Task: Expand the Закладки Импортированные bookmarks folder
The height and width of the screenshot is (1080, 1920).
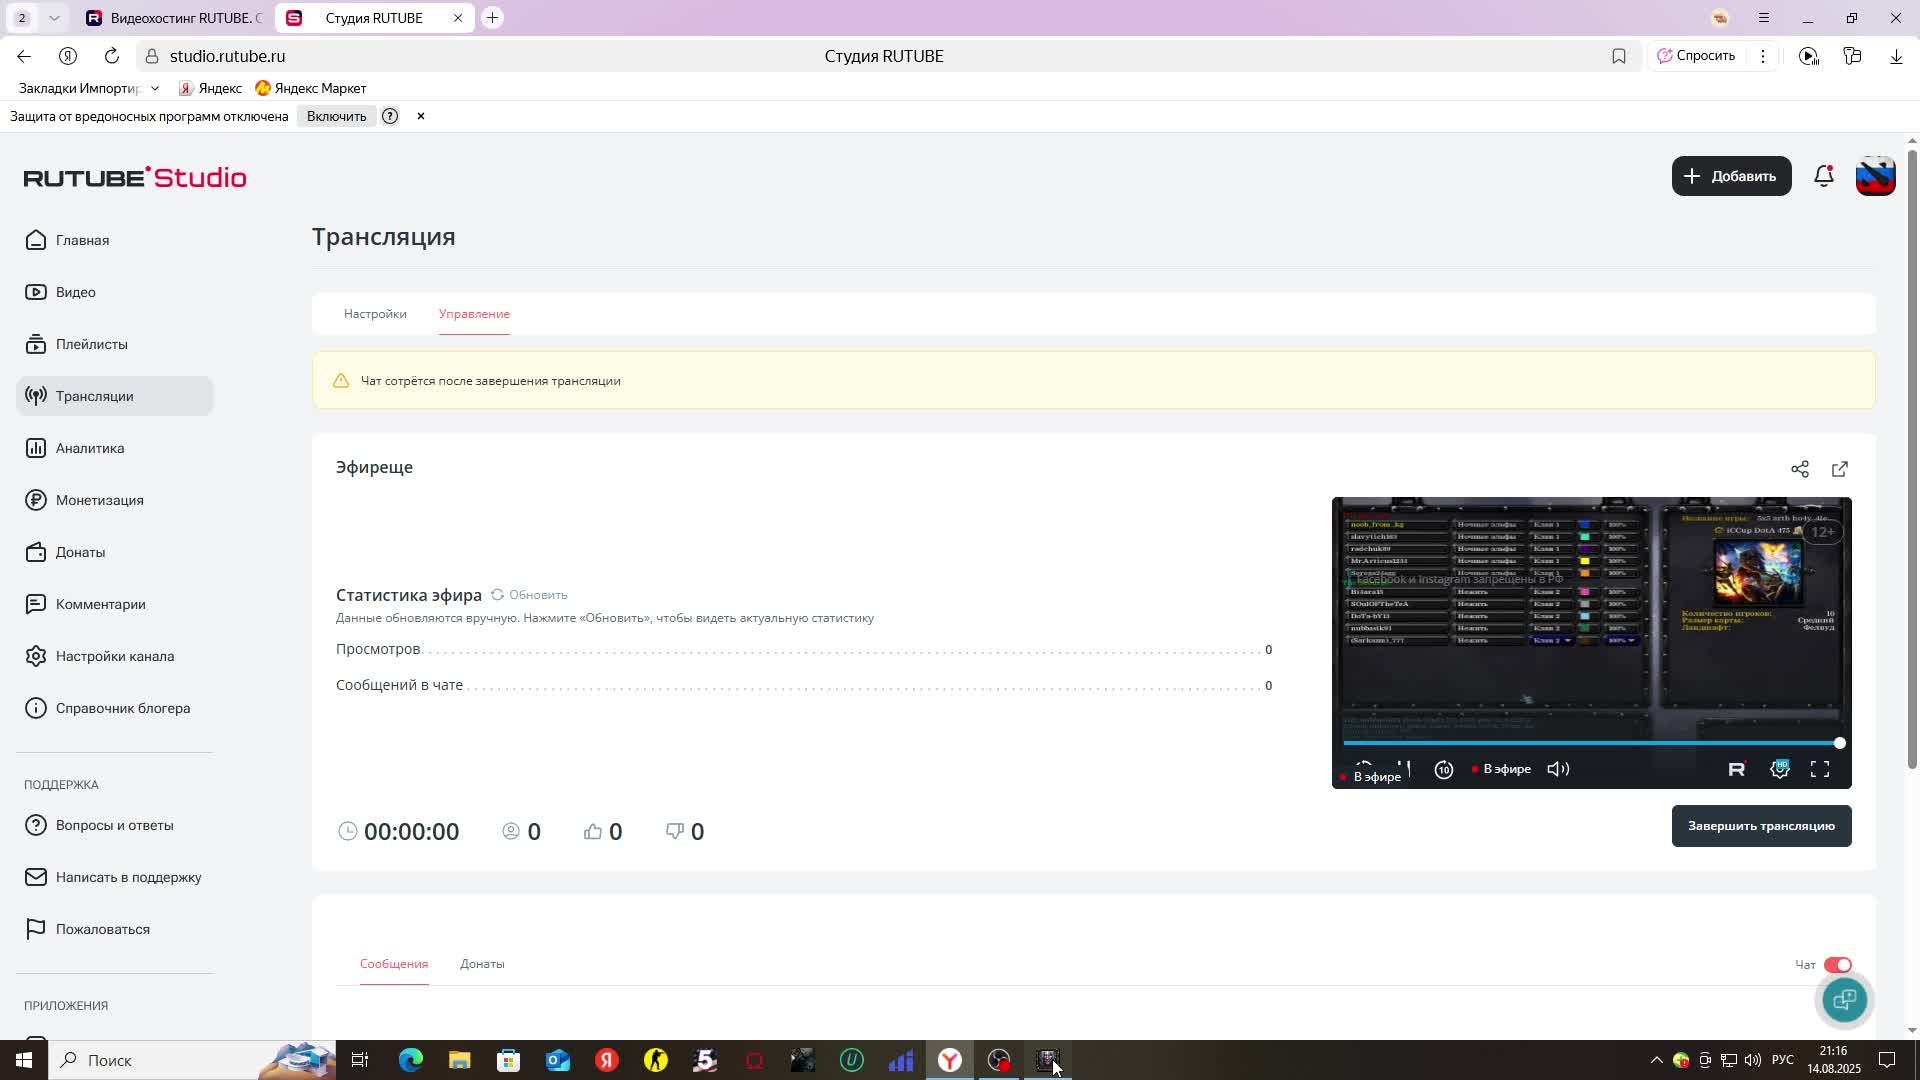Action: pyautogui.click(x=88, y=88)
